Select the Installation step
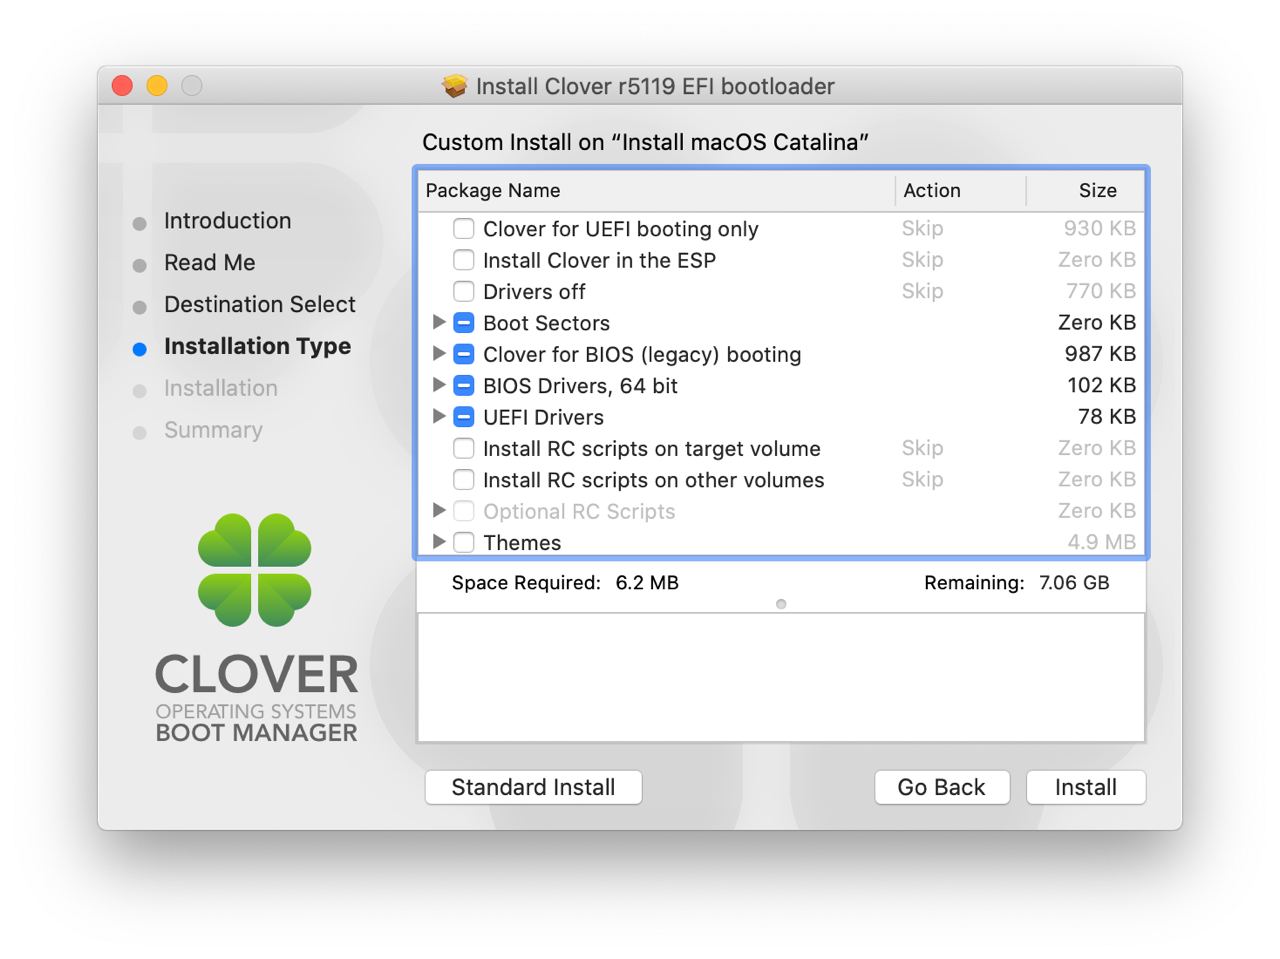 [221, 389]
